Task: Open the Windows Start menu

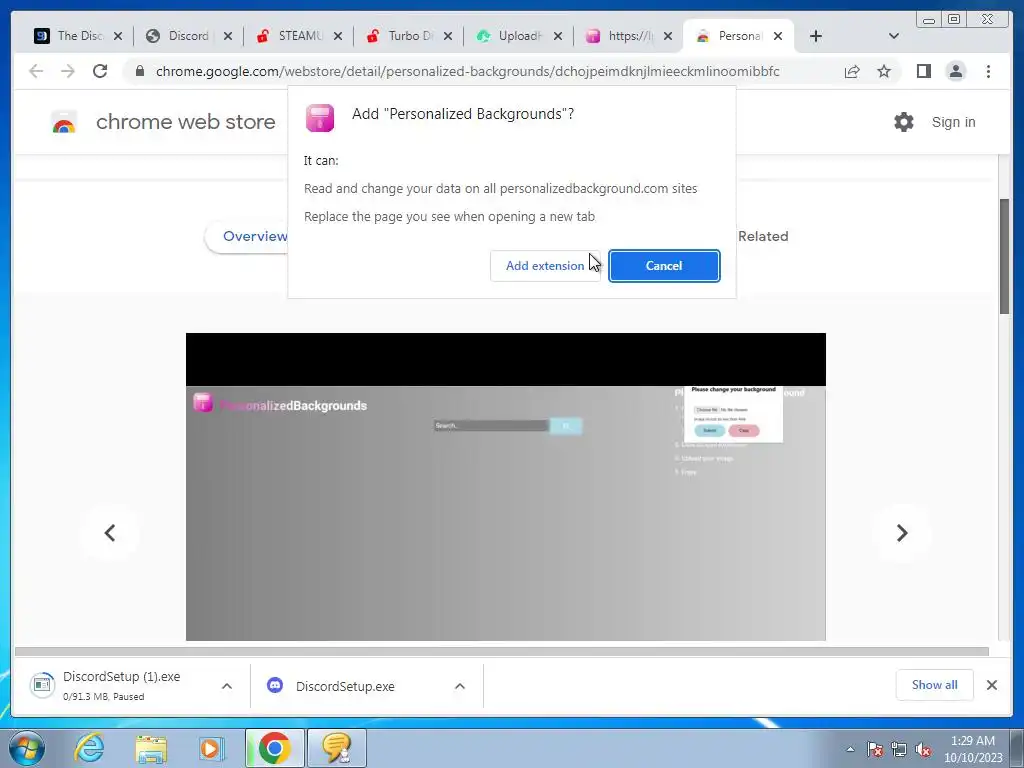Action: tap(26, 748)
